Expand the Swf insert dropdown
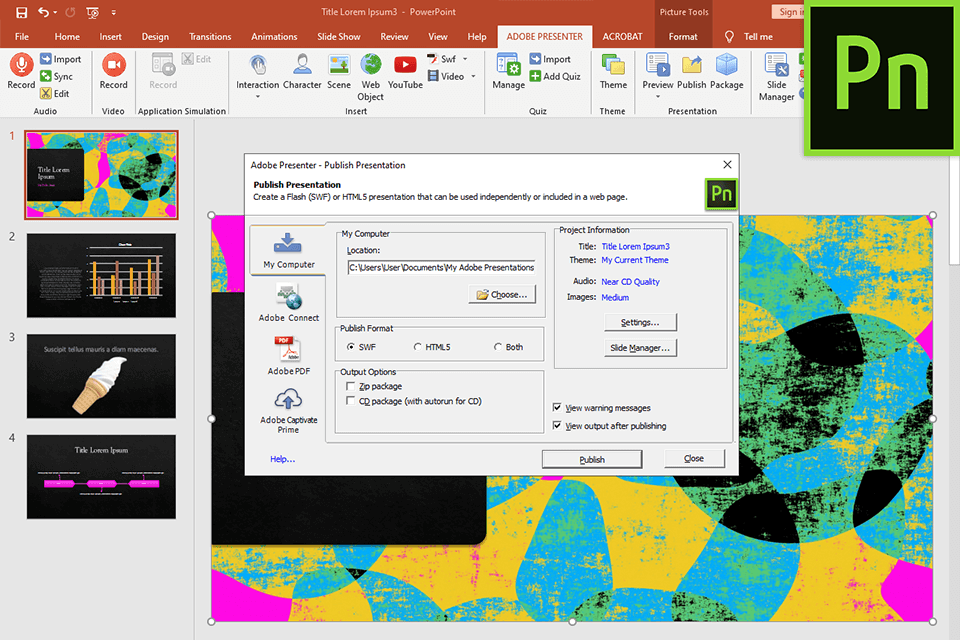Image resolution: width=960 pixels, height=640 pixels. point(465,59)
